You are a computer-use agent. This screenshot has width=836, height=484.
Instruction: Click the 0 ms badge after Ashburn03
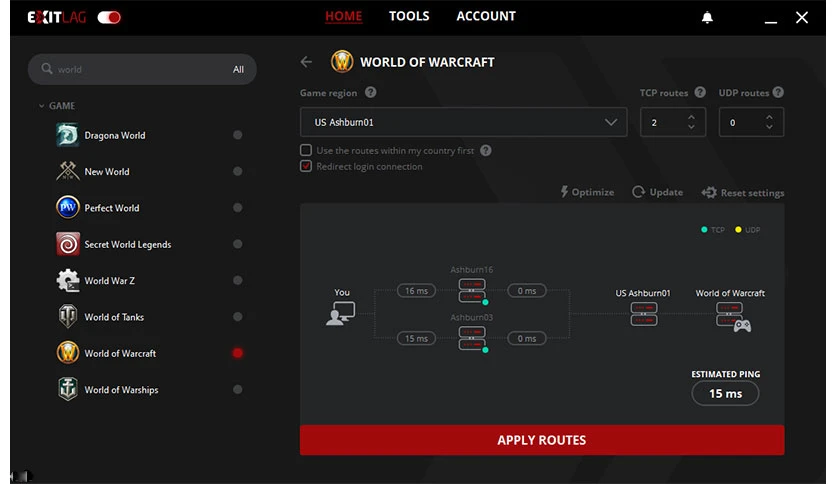(x=527, y=338)
